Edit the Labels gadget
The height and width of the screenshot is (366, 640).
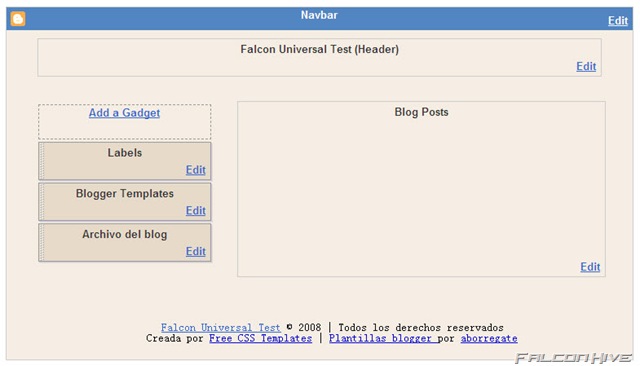[196, 170]
